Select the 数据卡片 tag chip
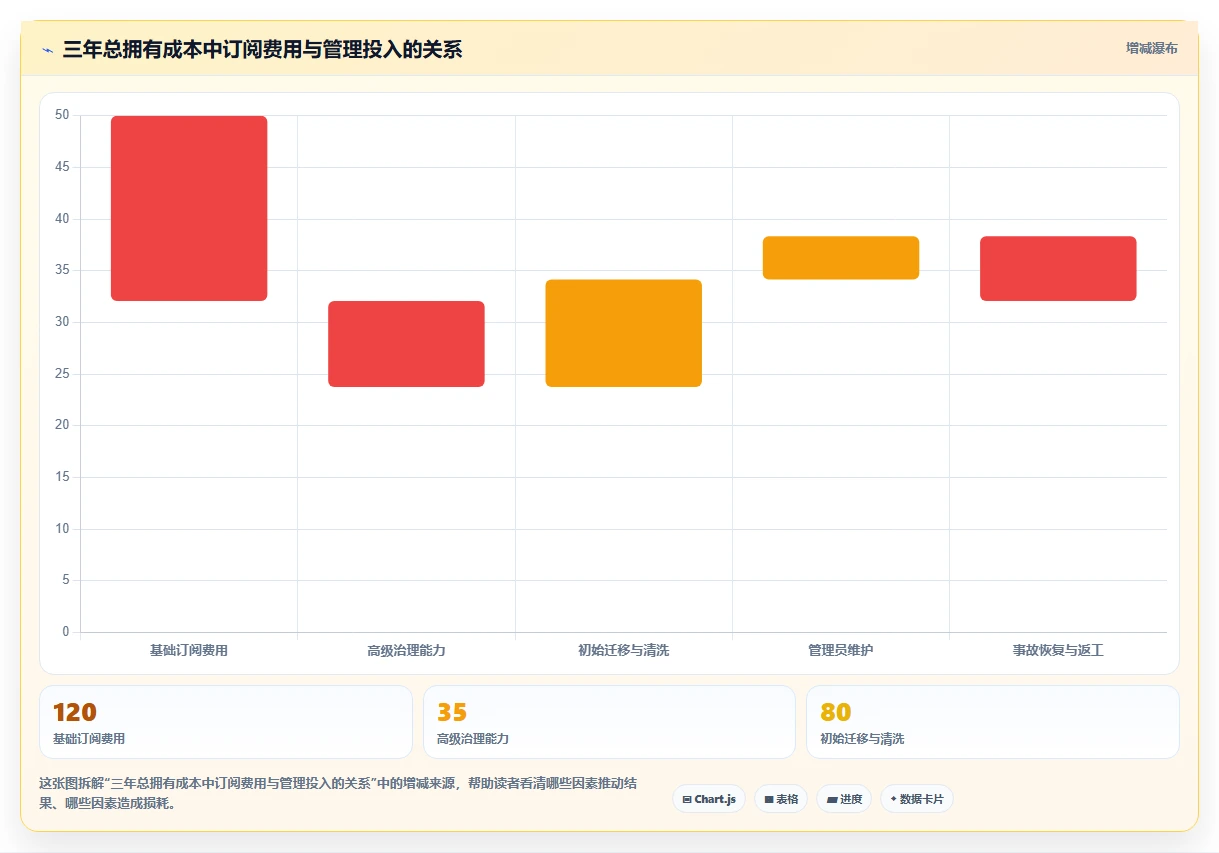The height and width of the screenshot is (853, 1219). [917, 799]
